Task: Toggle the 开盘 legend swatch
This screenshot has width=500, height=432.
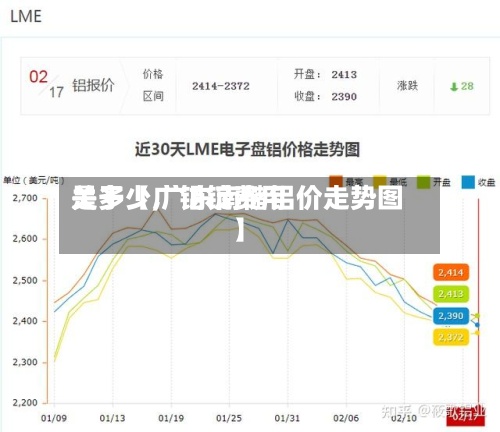Action: pyautogui.click(x=424, y=182)
